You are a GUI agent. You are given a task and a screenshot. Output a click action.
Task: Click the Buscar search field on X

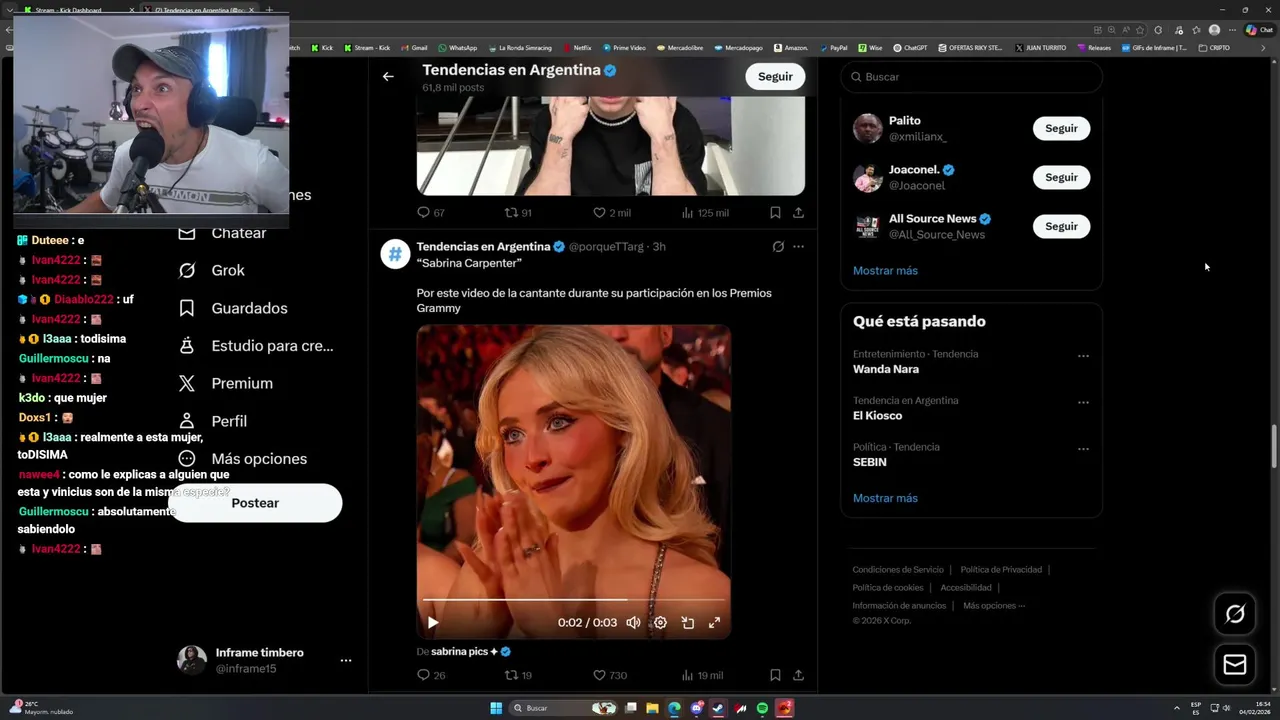click(971, 77)
